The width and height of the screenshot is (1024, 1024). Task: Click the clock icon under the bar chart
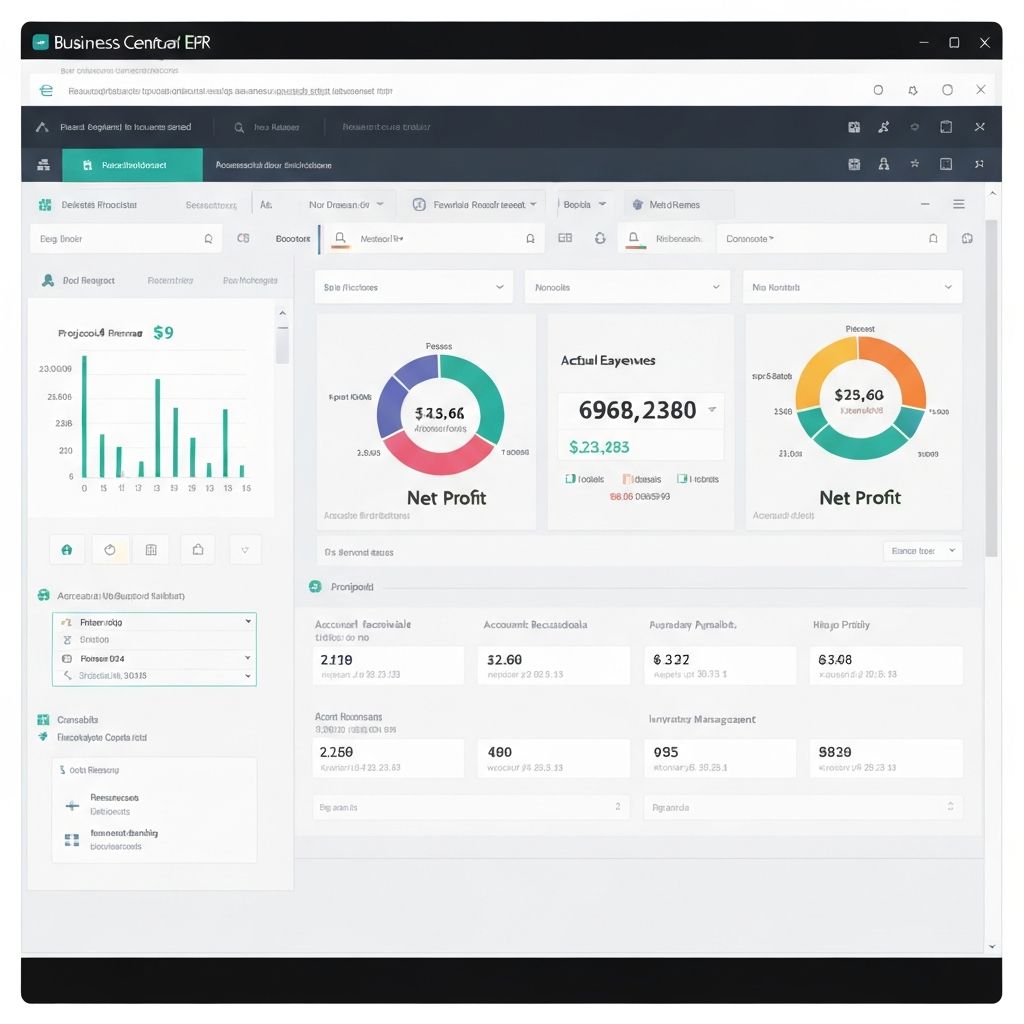tap(110, 549)
